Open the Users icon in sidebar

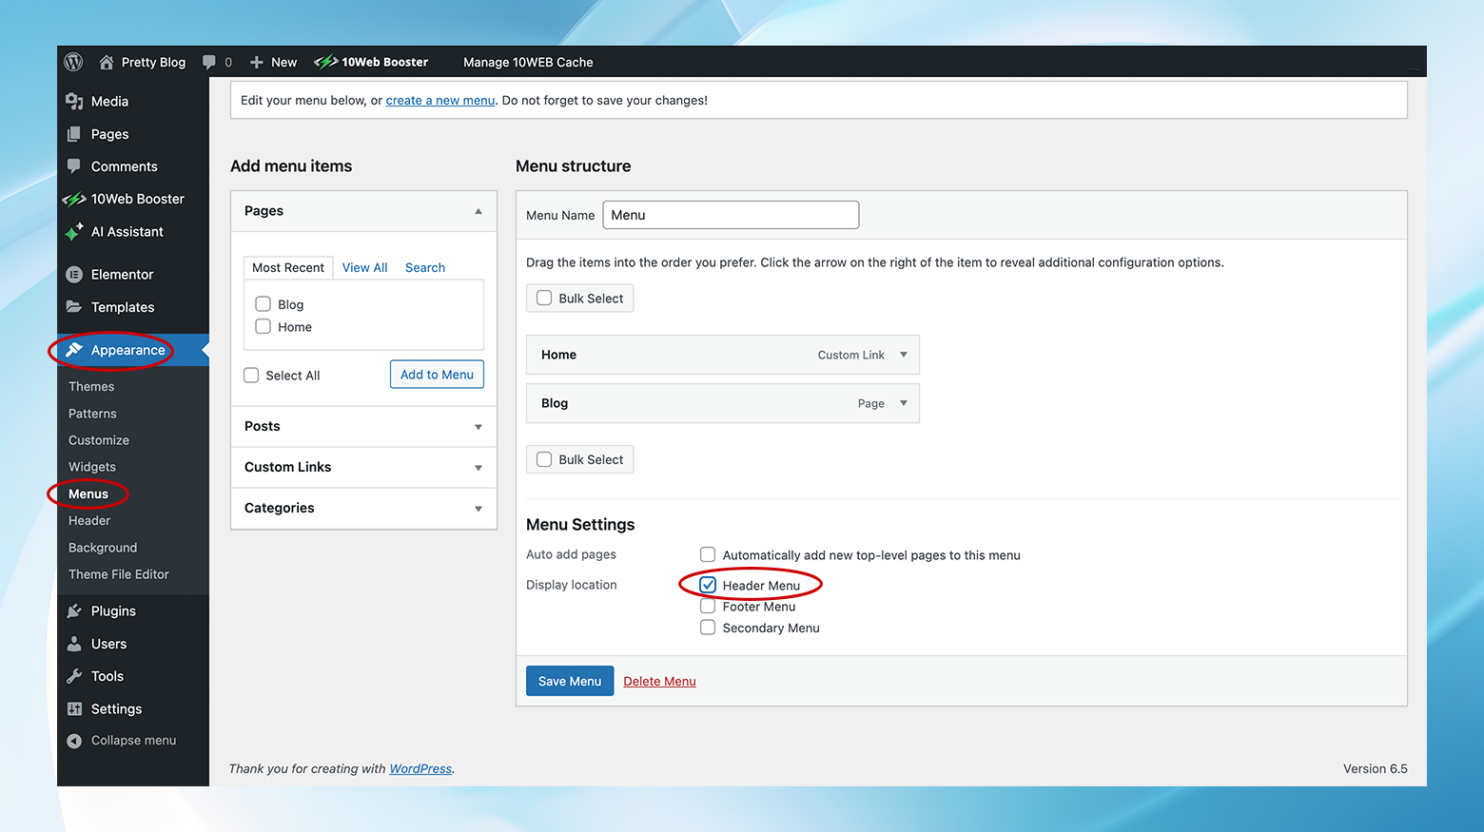76,644
